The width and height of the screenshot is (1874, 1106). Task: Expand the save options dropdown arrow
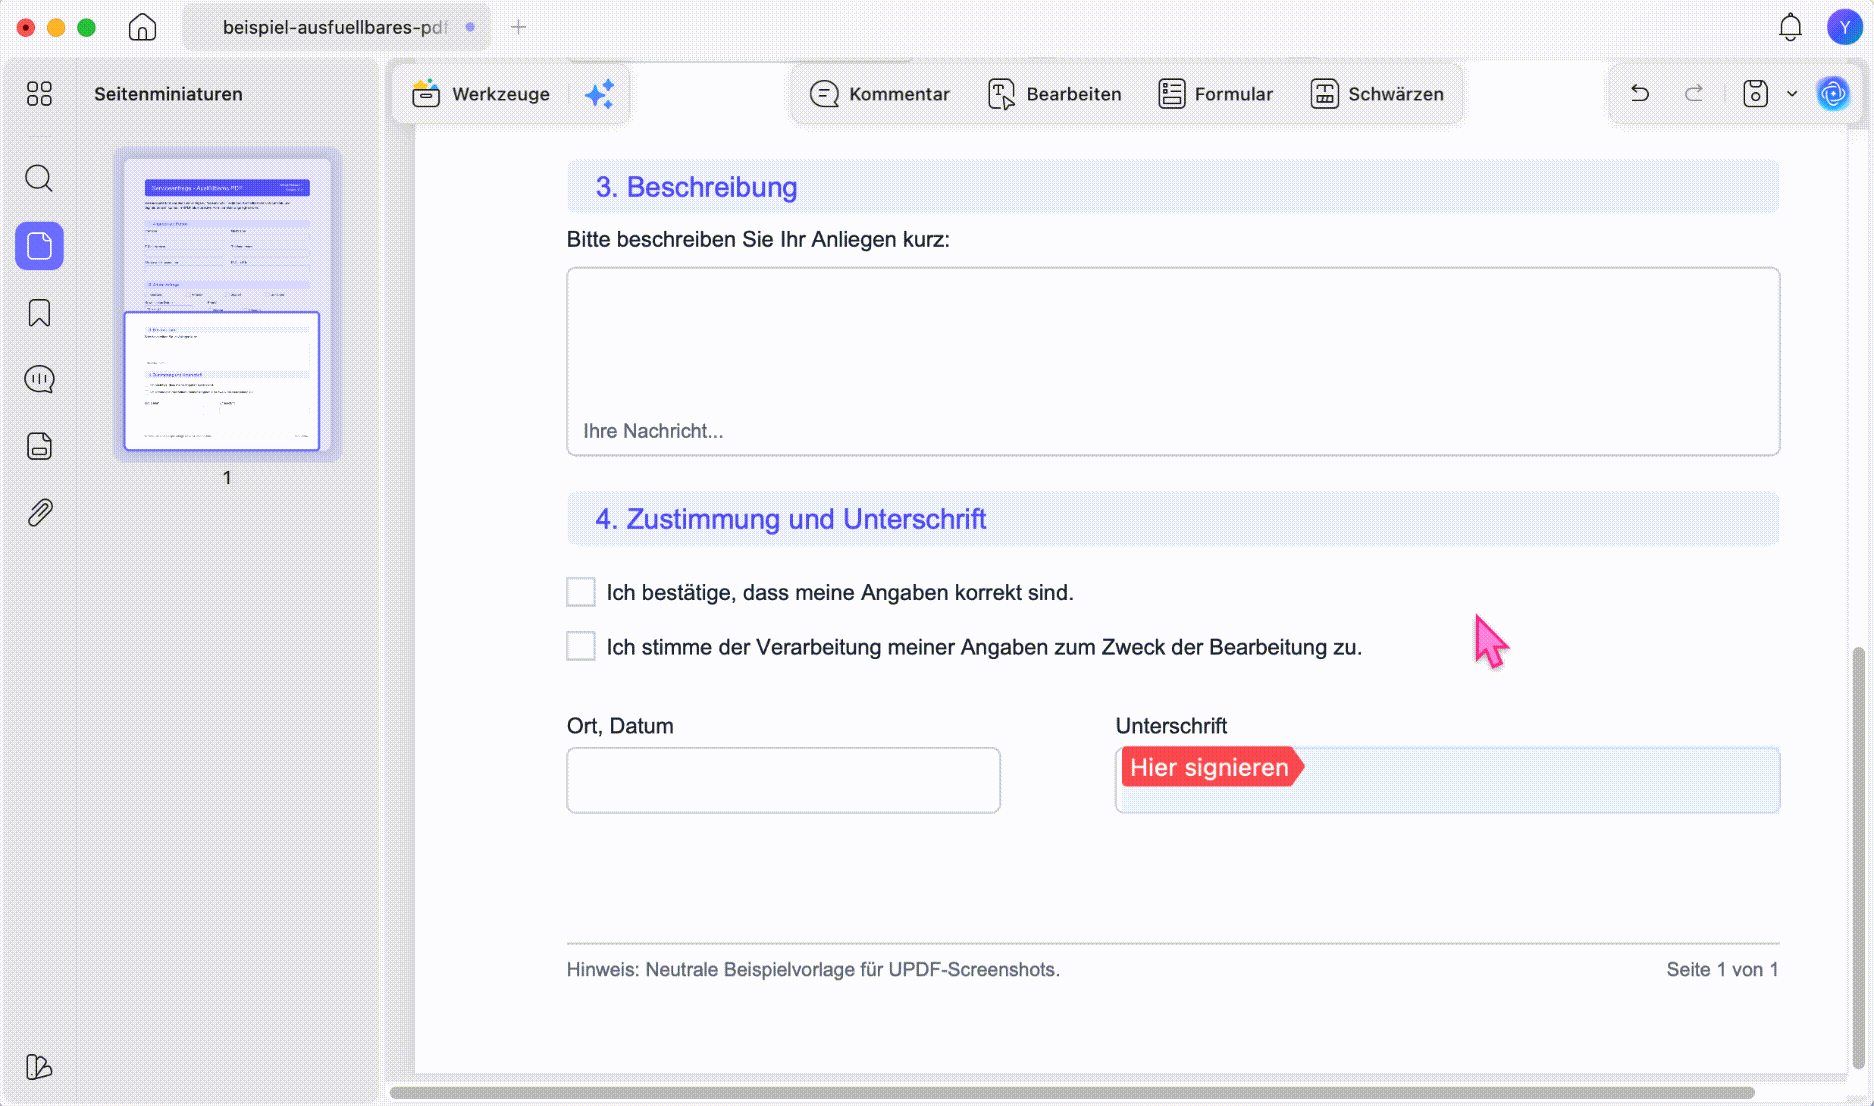point(1792,93)
